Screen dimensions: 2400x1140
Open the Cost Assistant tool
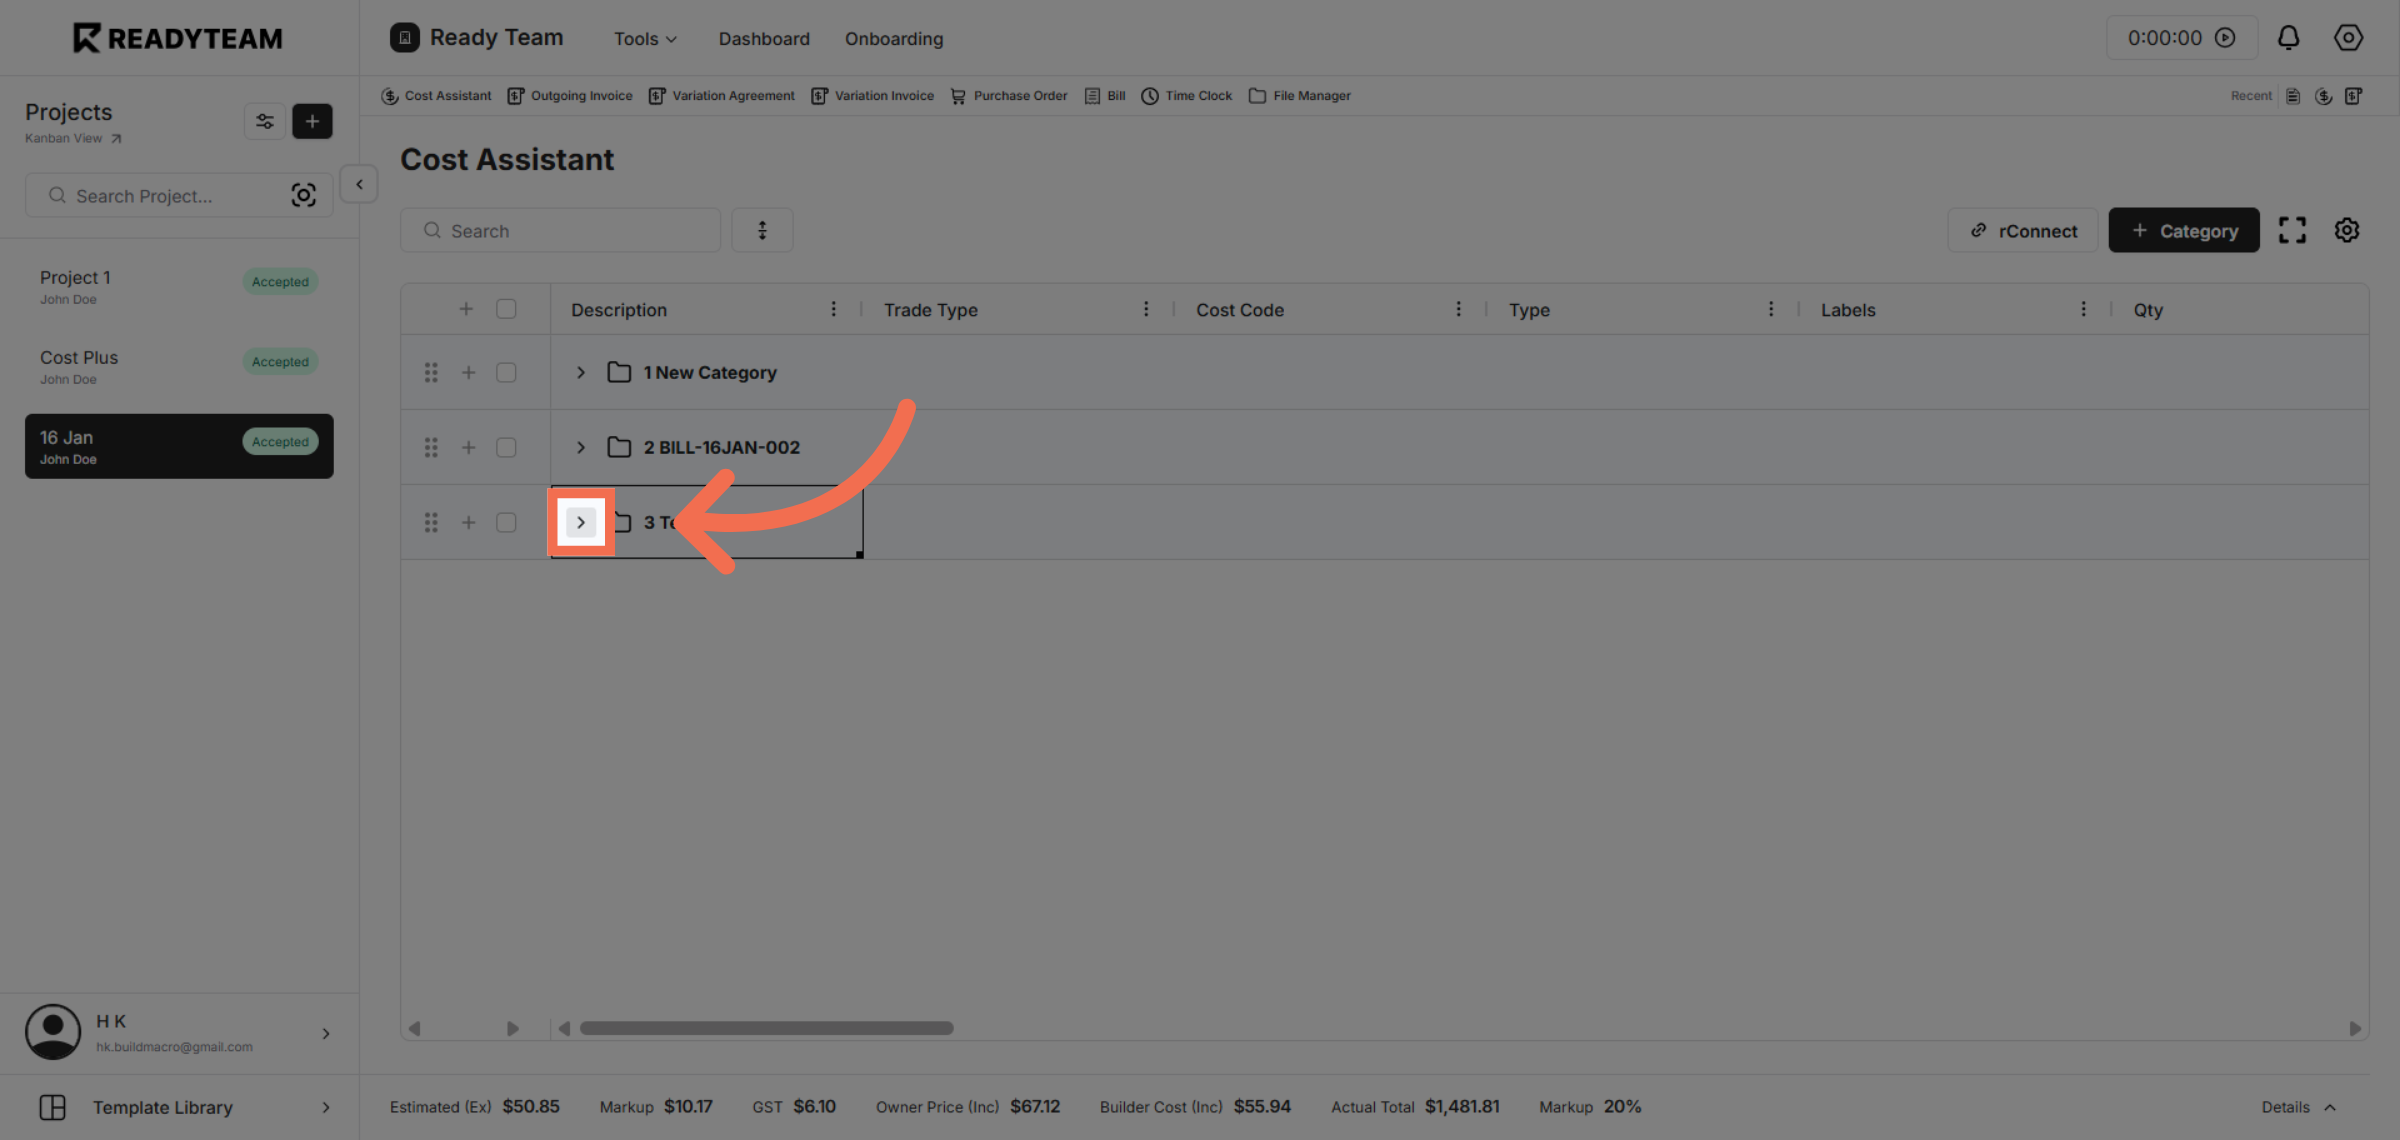point(447,95)
